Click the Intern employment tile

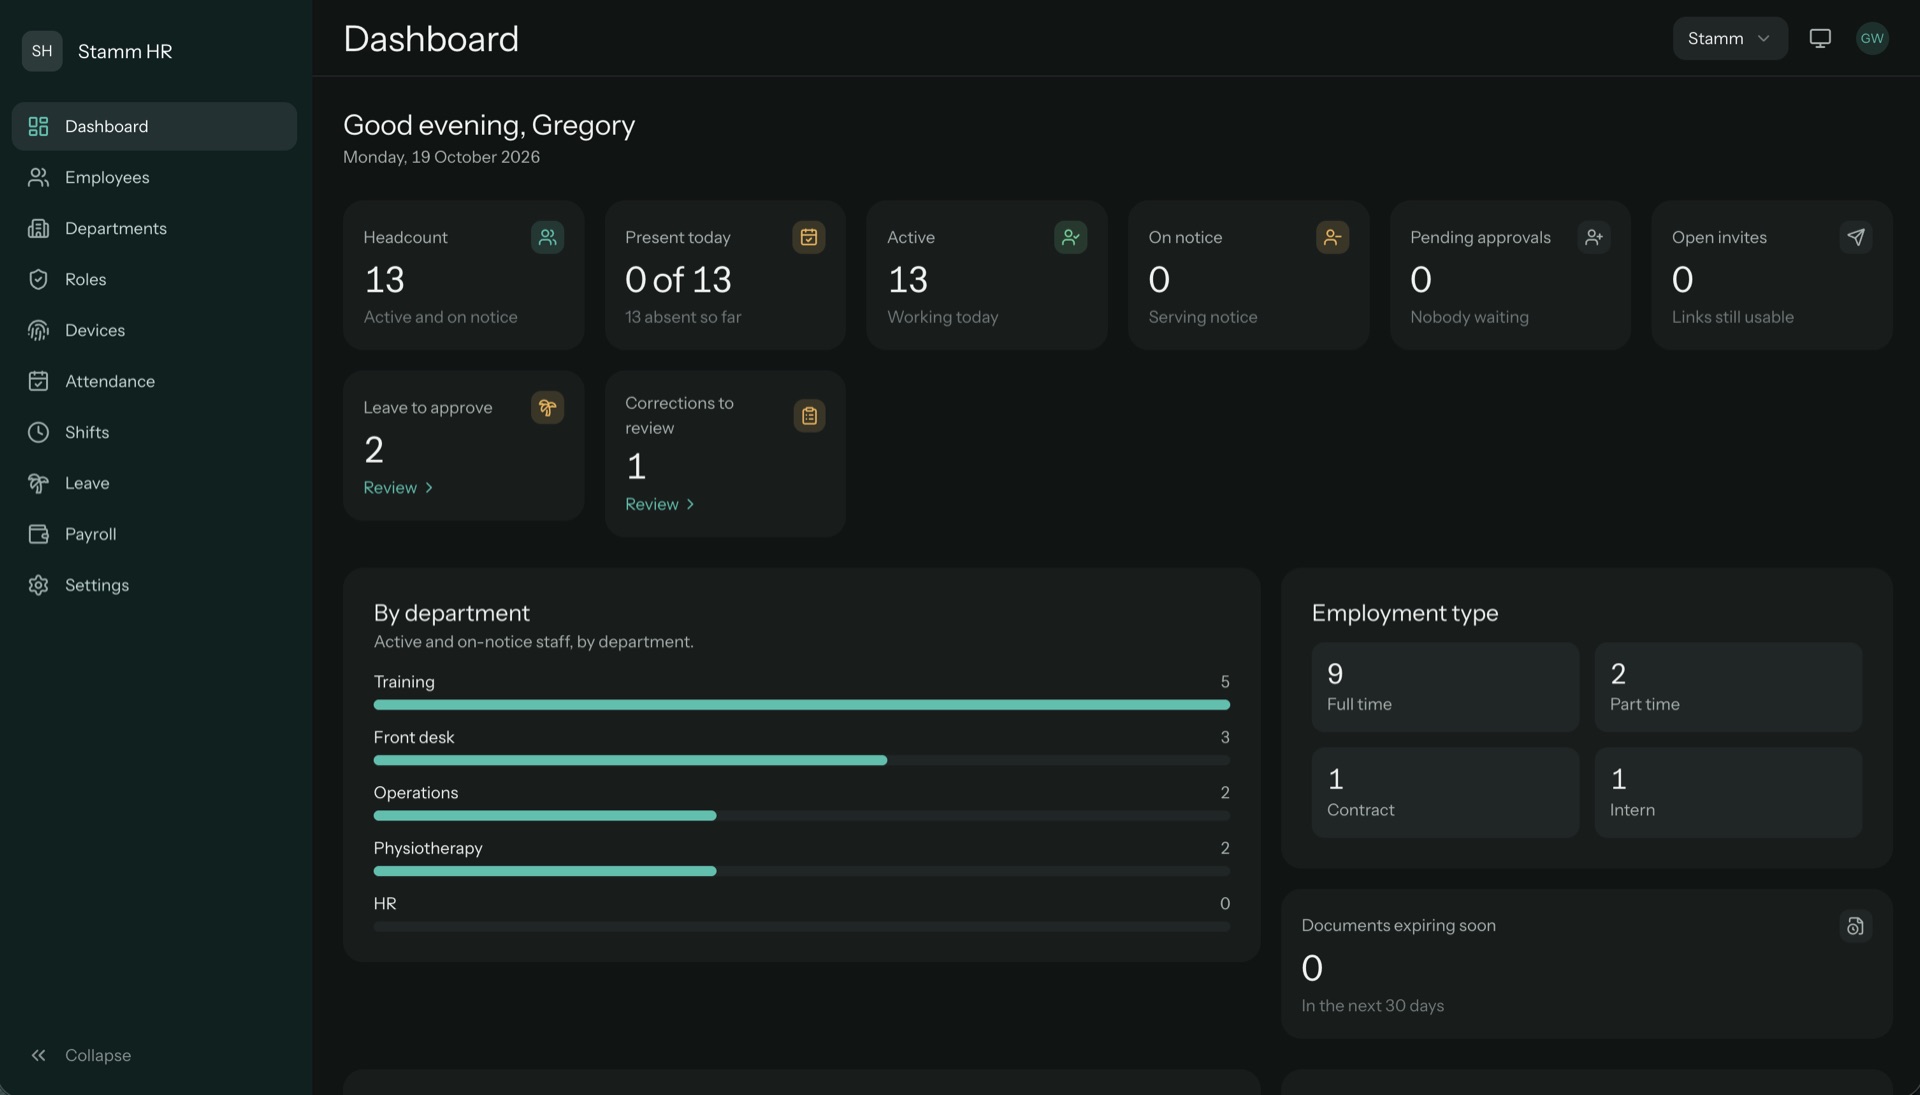coord(1728,792)
